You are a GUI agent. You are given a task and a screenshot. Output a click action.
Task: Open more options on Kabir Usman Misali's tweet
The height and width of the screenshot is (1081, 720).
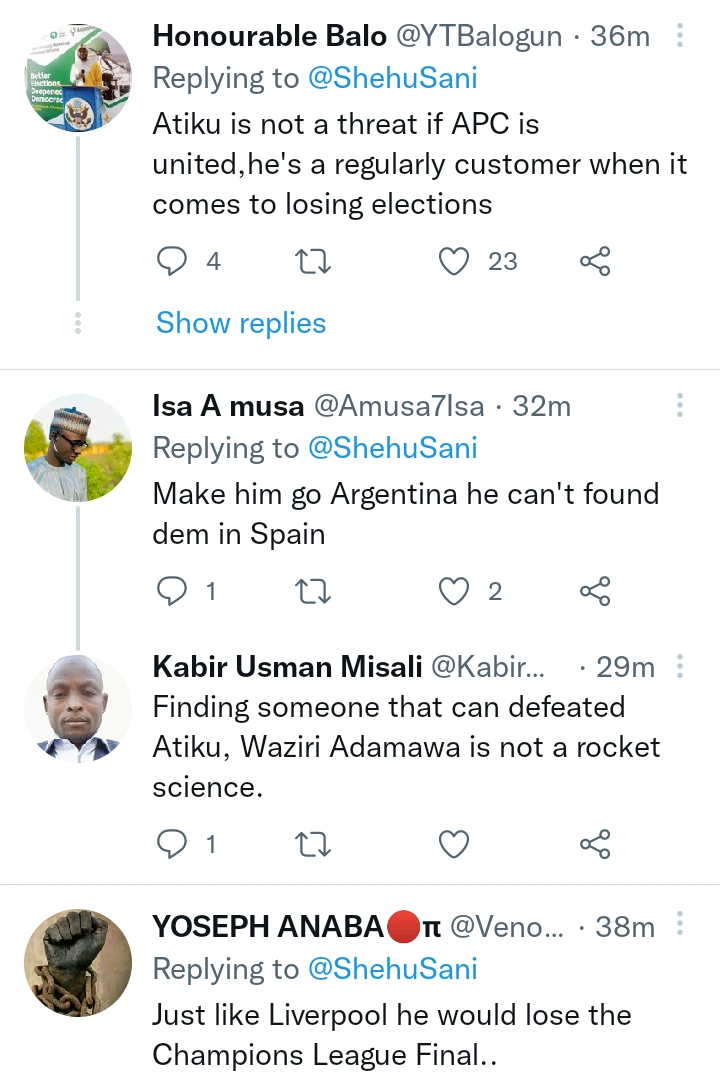coord(680,666)
